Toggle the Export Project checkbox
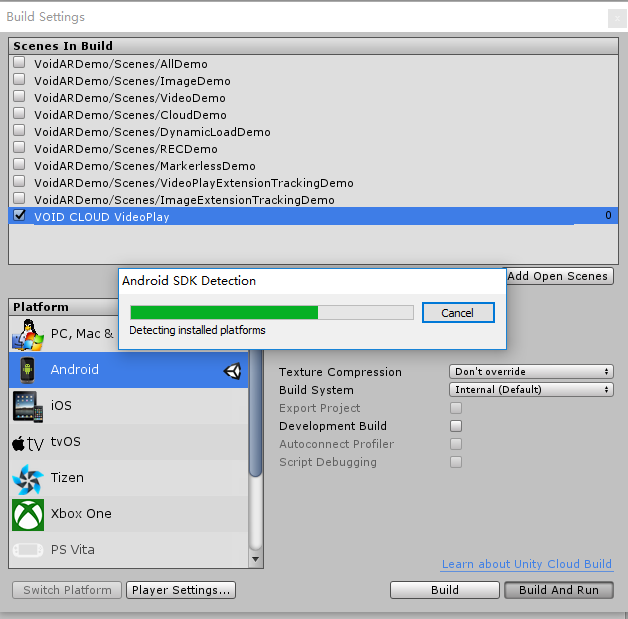The image size is (628, 619). click(456, 408)
